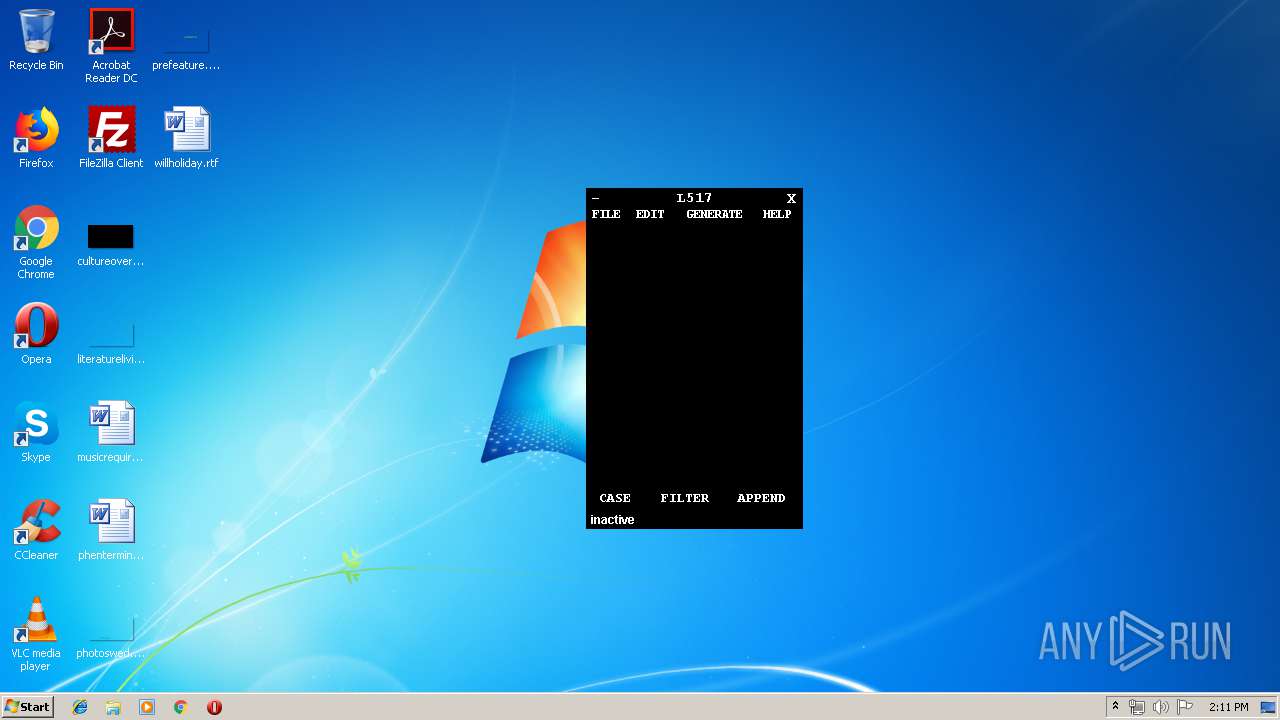Open the GENERATE menu in L517
Viewport: 1280px width, 720px height.
pos(714,214)
